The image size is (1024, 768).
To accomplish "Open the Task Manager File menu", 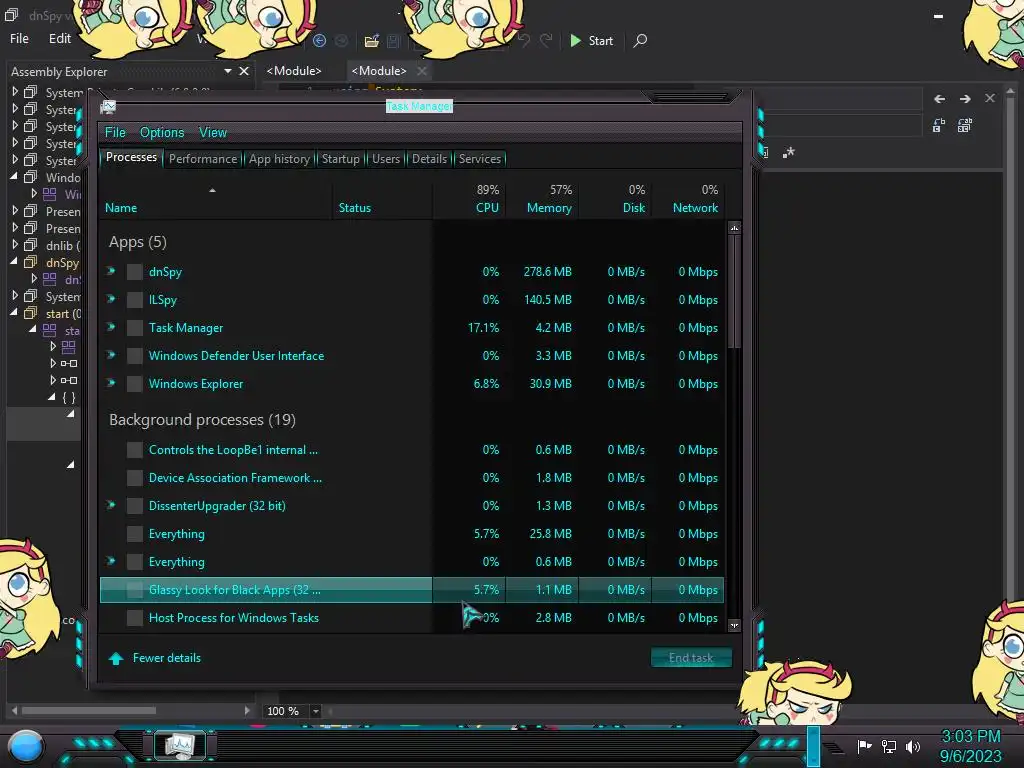I will [x=115, y=133].
